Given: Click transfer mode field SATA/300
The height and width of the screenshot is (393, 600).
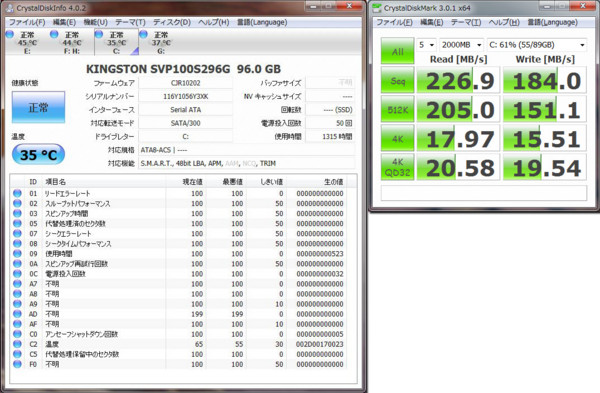Looking at the screenshot, I should click(185, 123).
